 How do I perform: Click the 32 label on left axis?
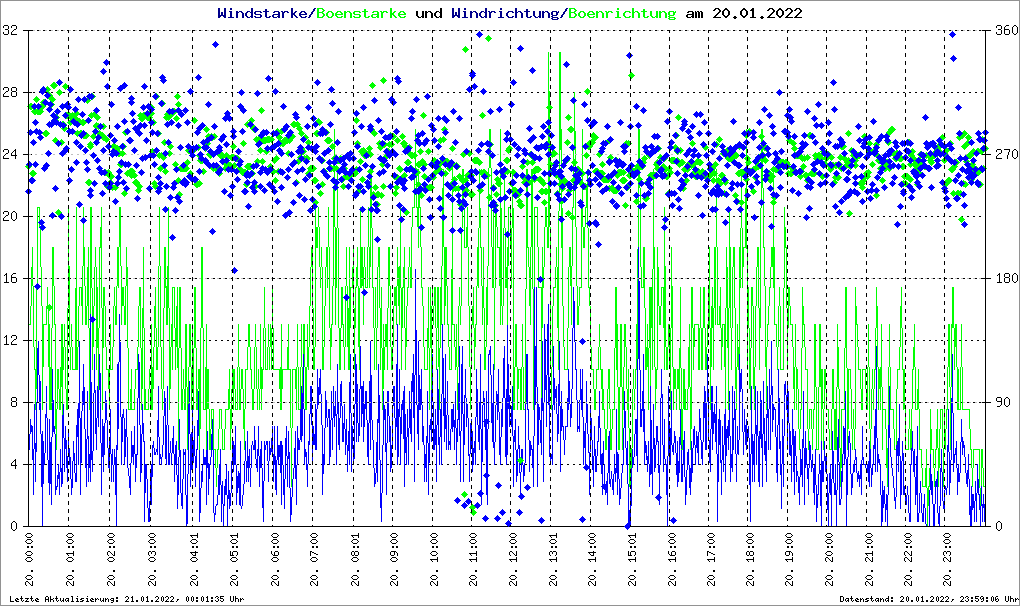tap(12, 31)
